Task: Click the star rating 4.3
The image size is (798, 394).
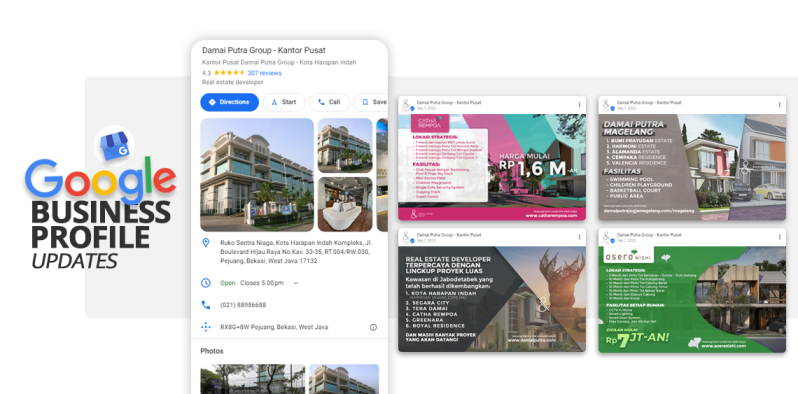Action: [x=223, y=73]
